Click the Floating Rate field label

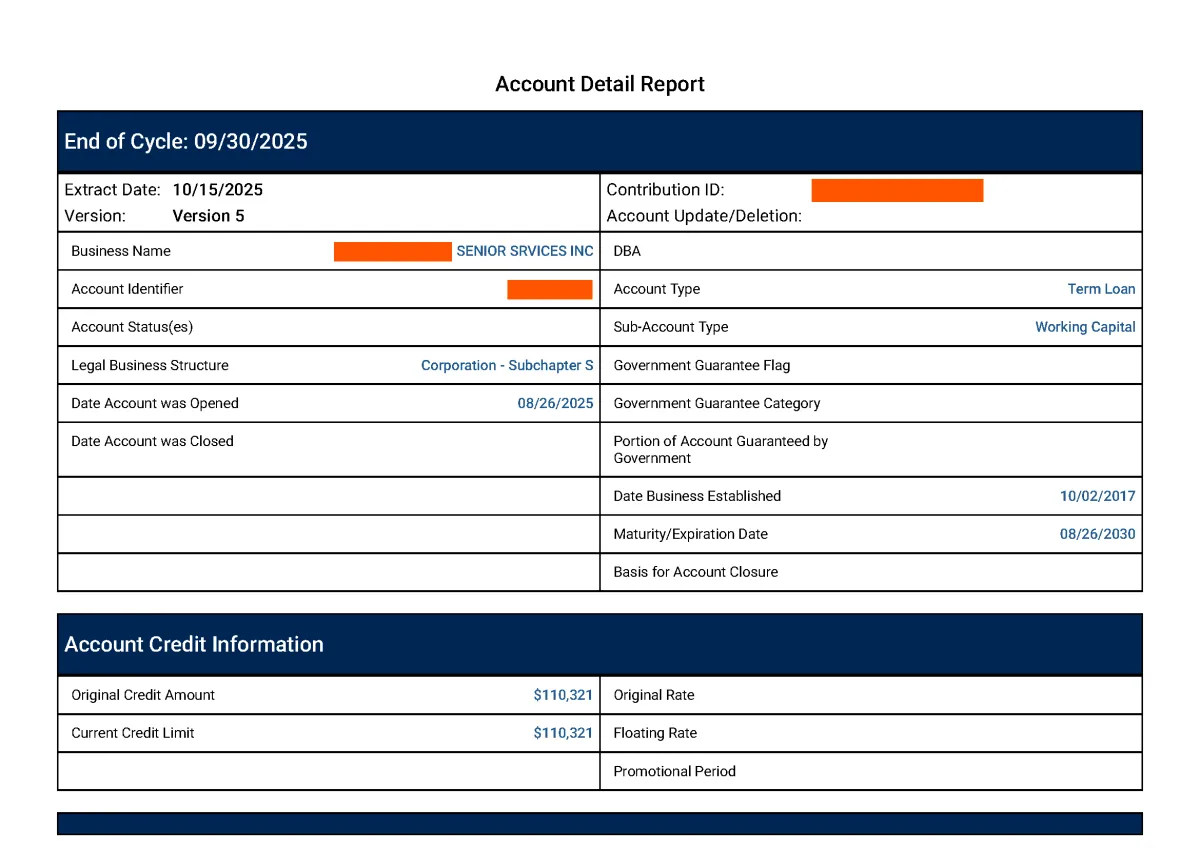655,733
